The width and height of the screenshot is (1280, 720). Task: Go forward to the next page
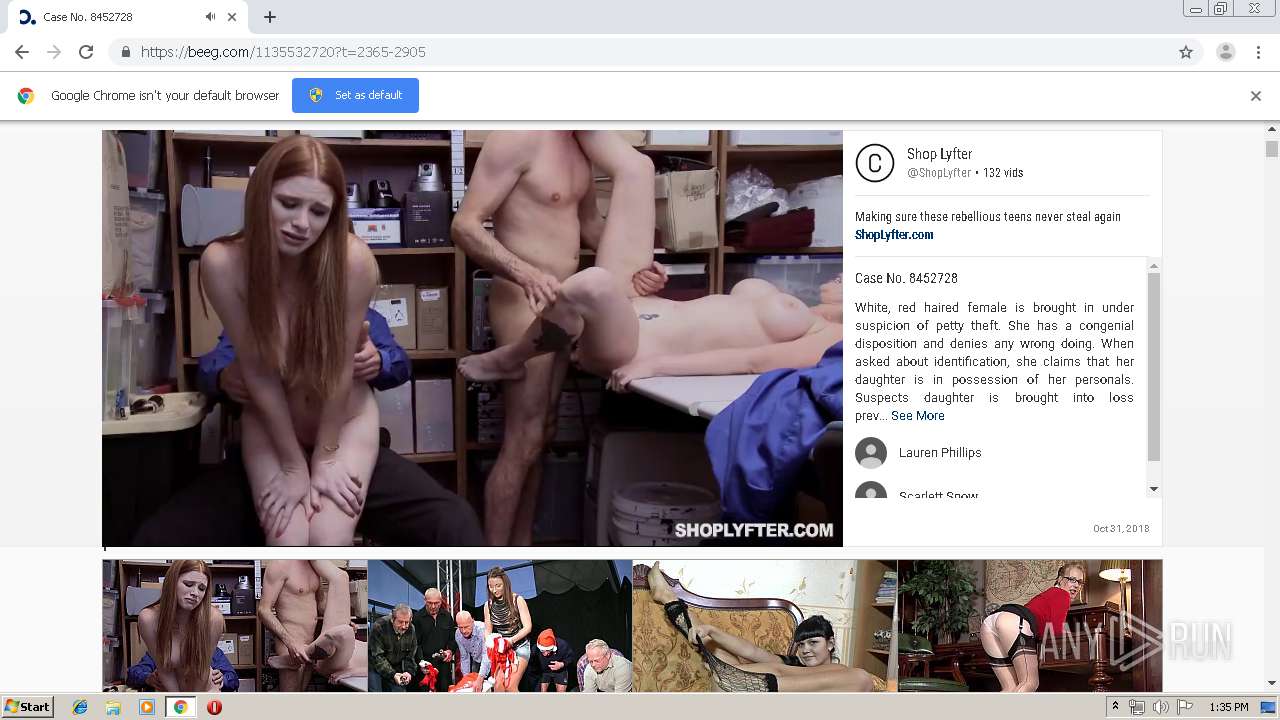[54, 52]
